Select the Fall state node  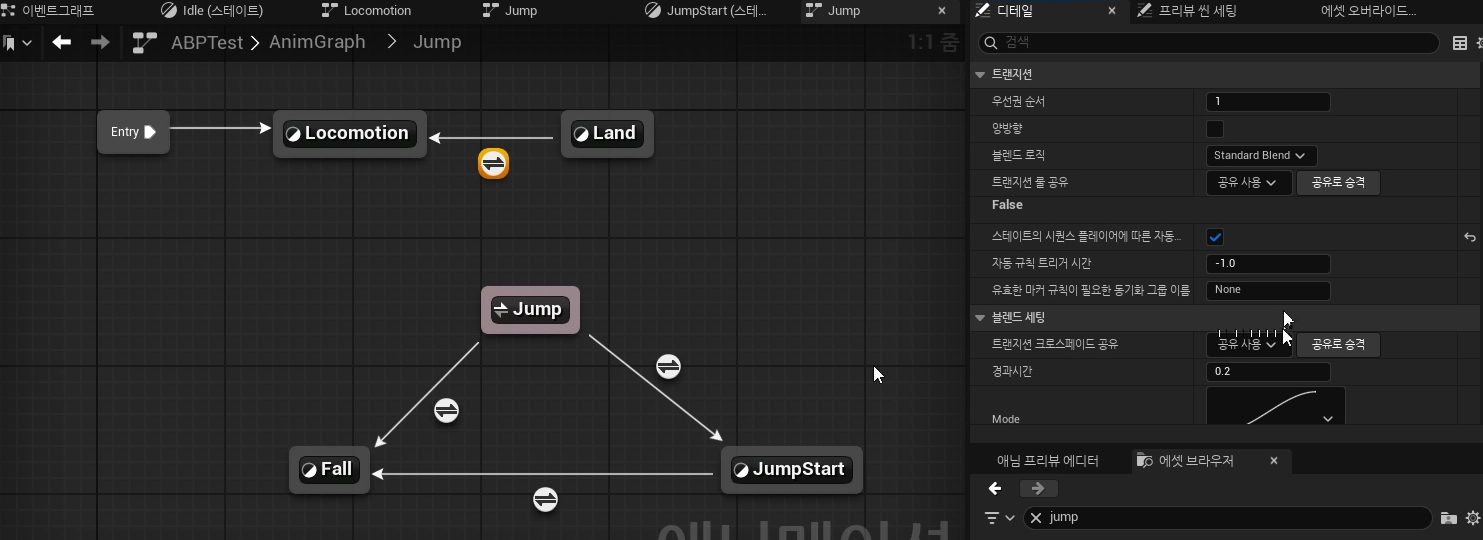[x=329, y=470]
